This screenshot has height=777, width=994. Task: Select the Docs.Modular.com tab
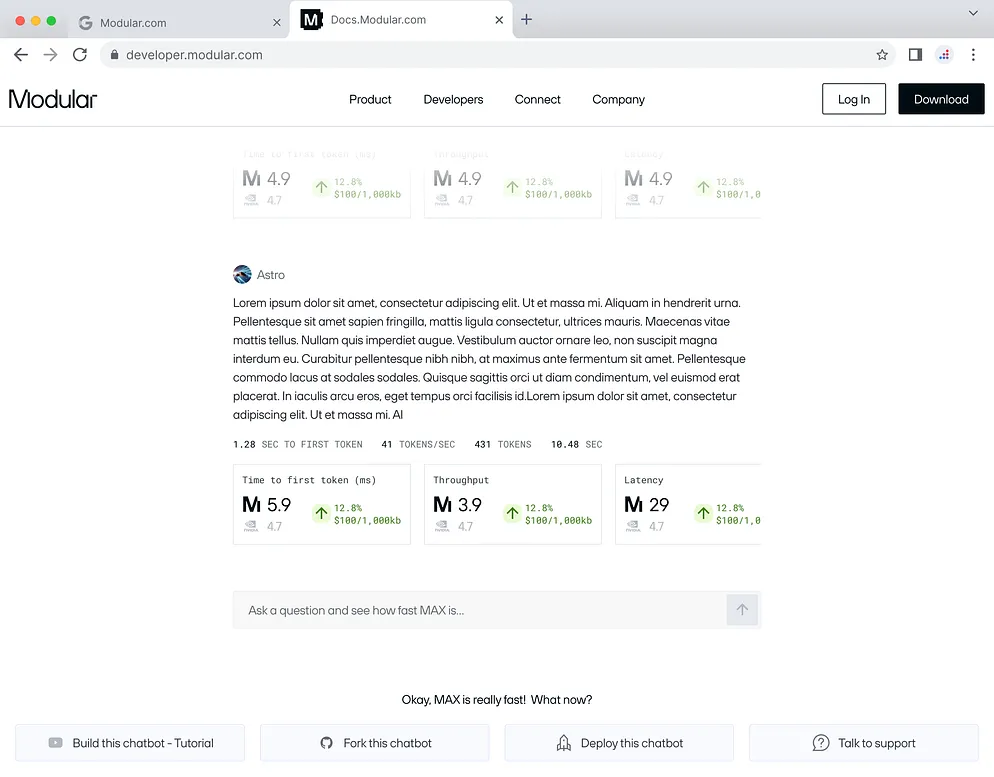pyautogui.click(x=401, y=20)
